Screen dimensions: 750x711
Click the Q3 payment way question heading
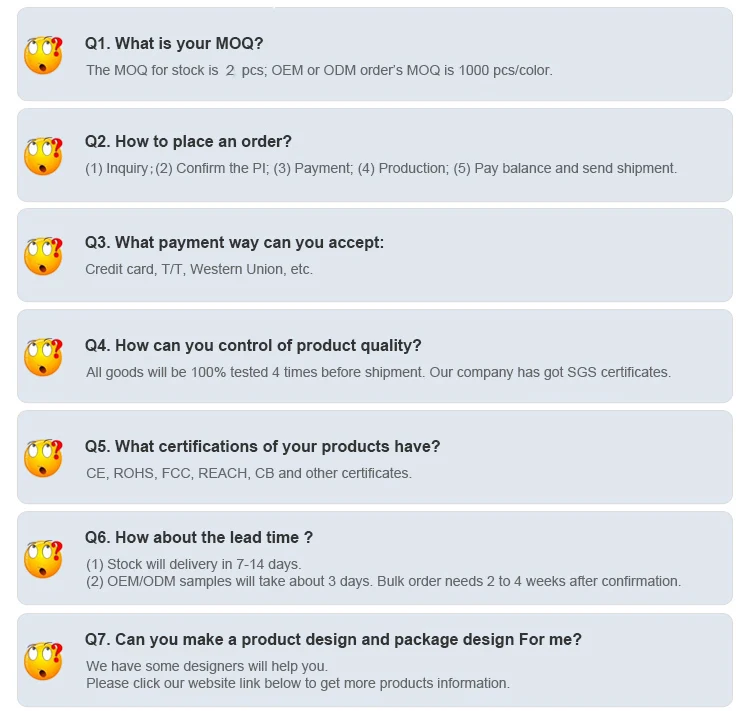coord(234,243)
